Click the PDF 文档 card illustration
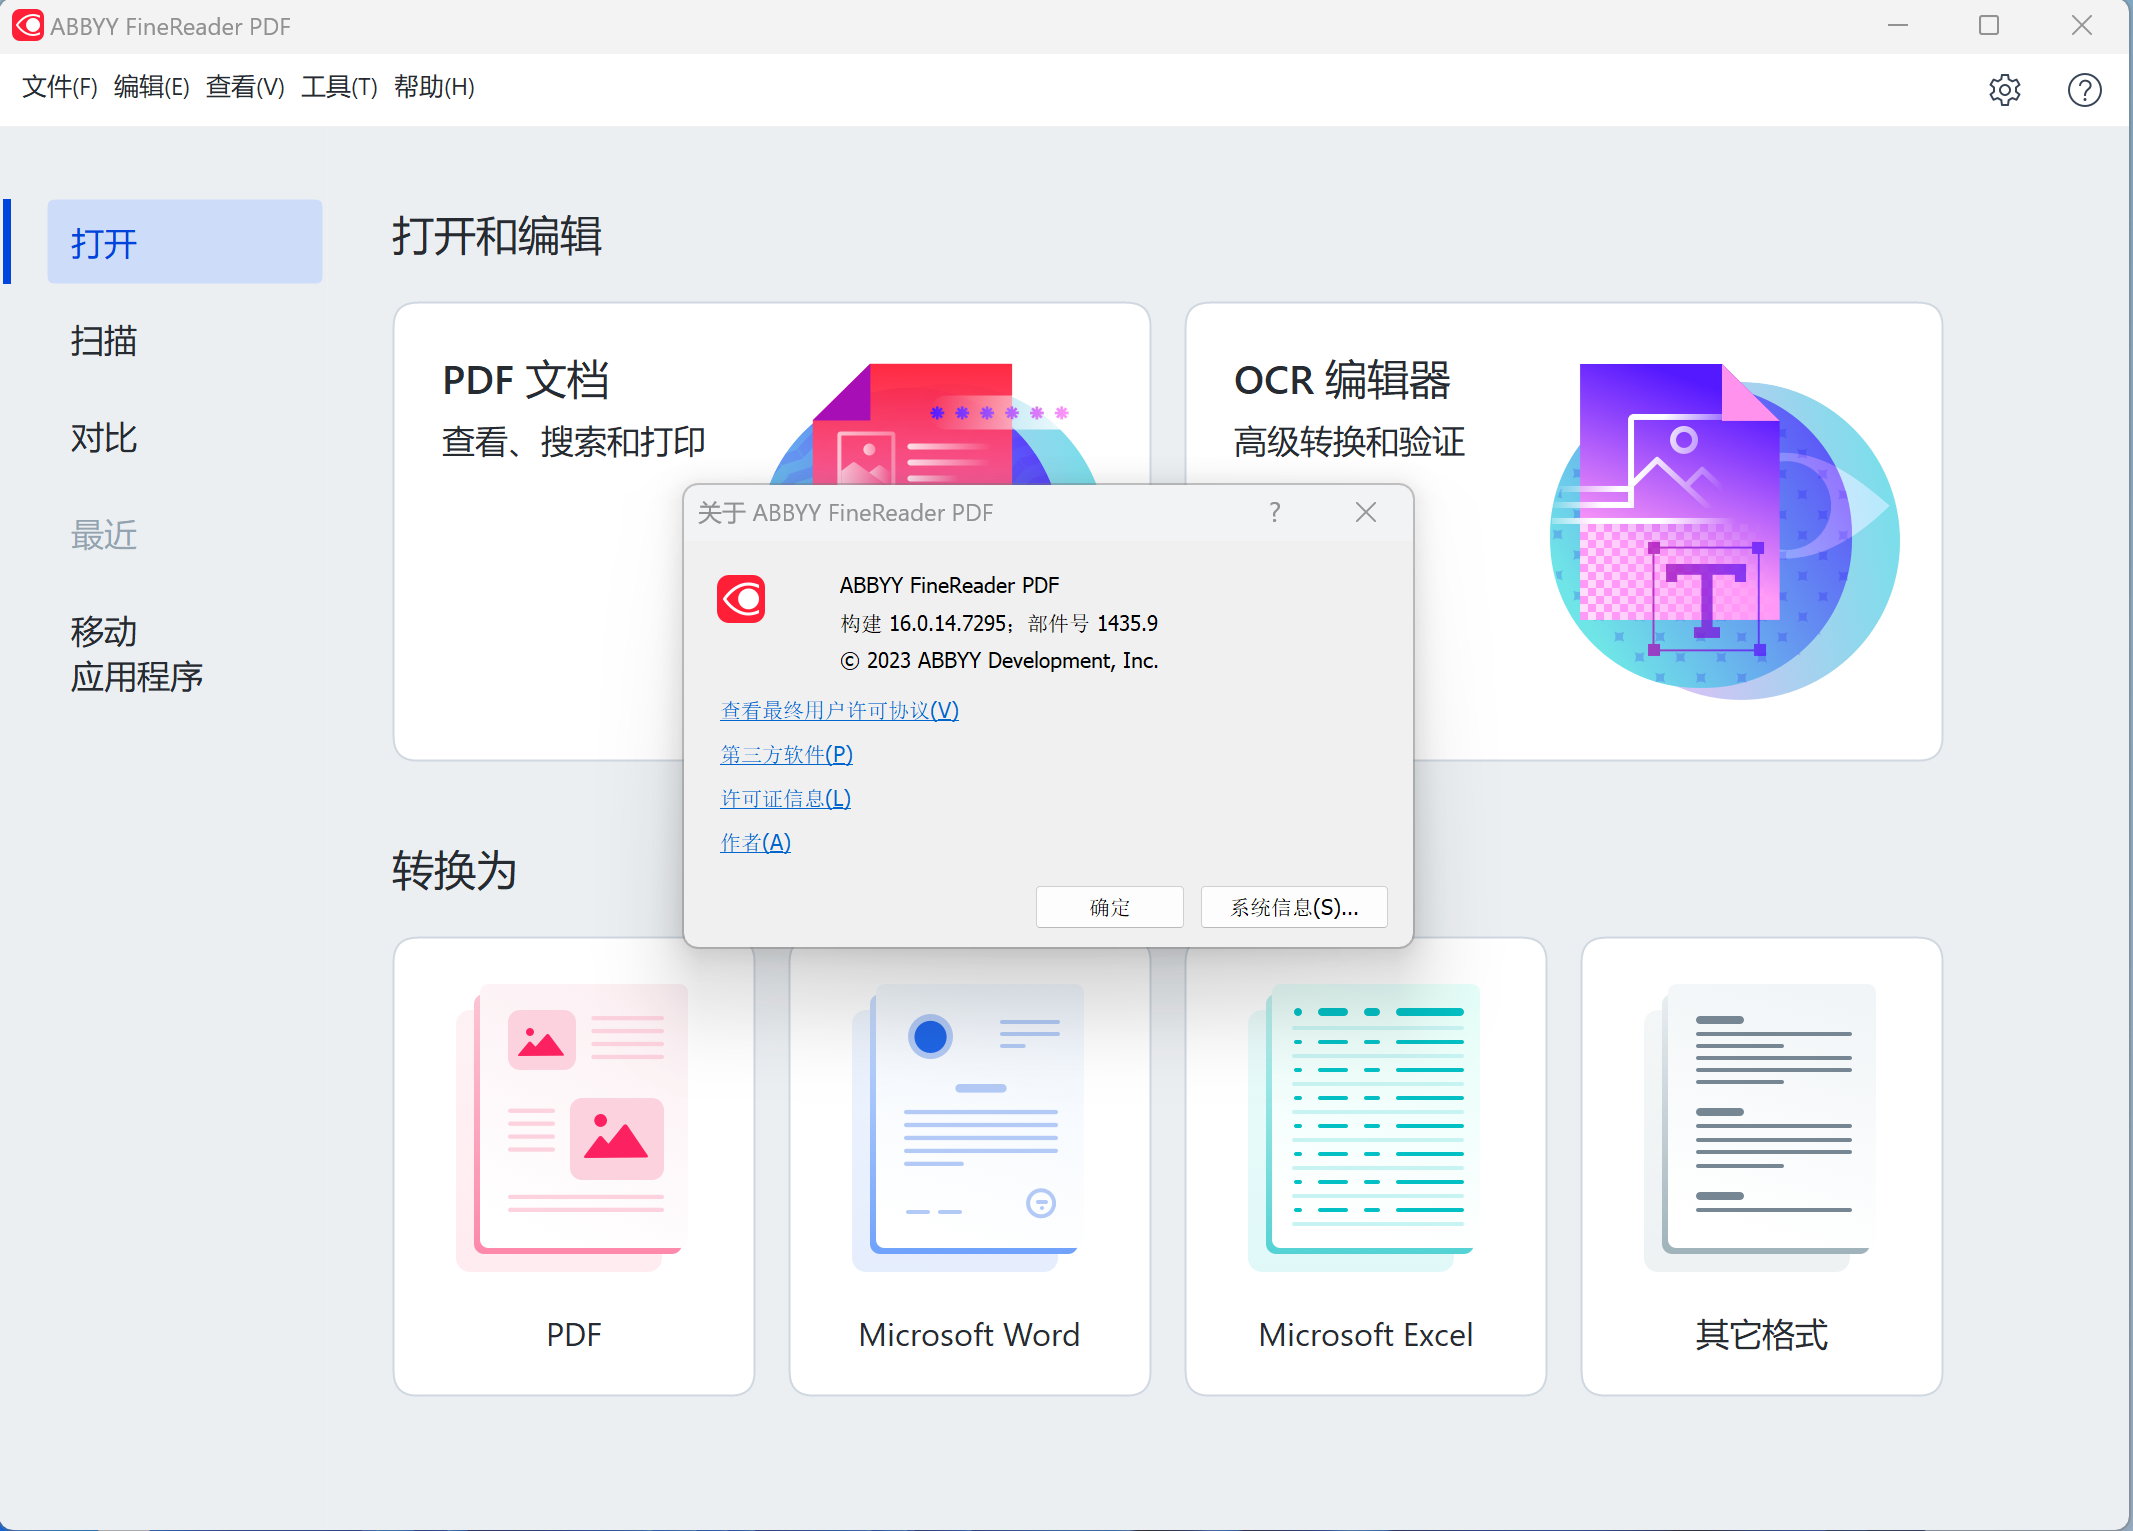The image size is (2133, 1531). pos(932,424)
